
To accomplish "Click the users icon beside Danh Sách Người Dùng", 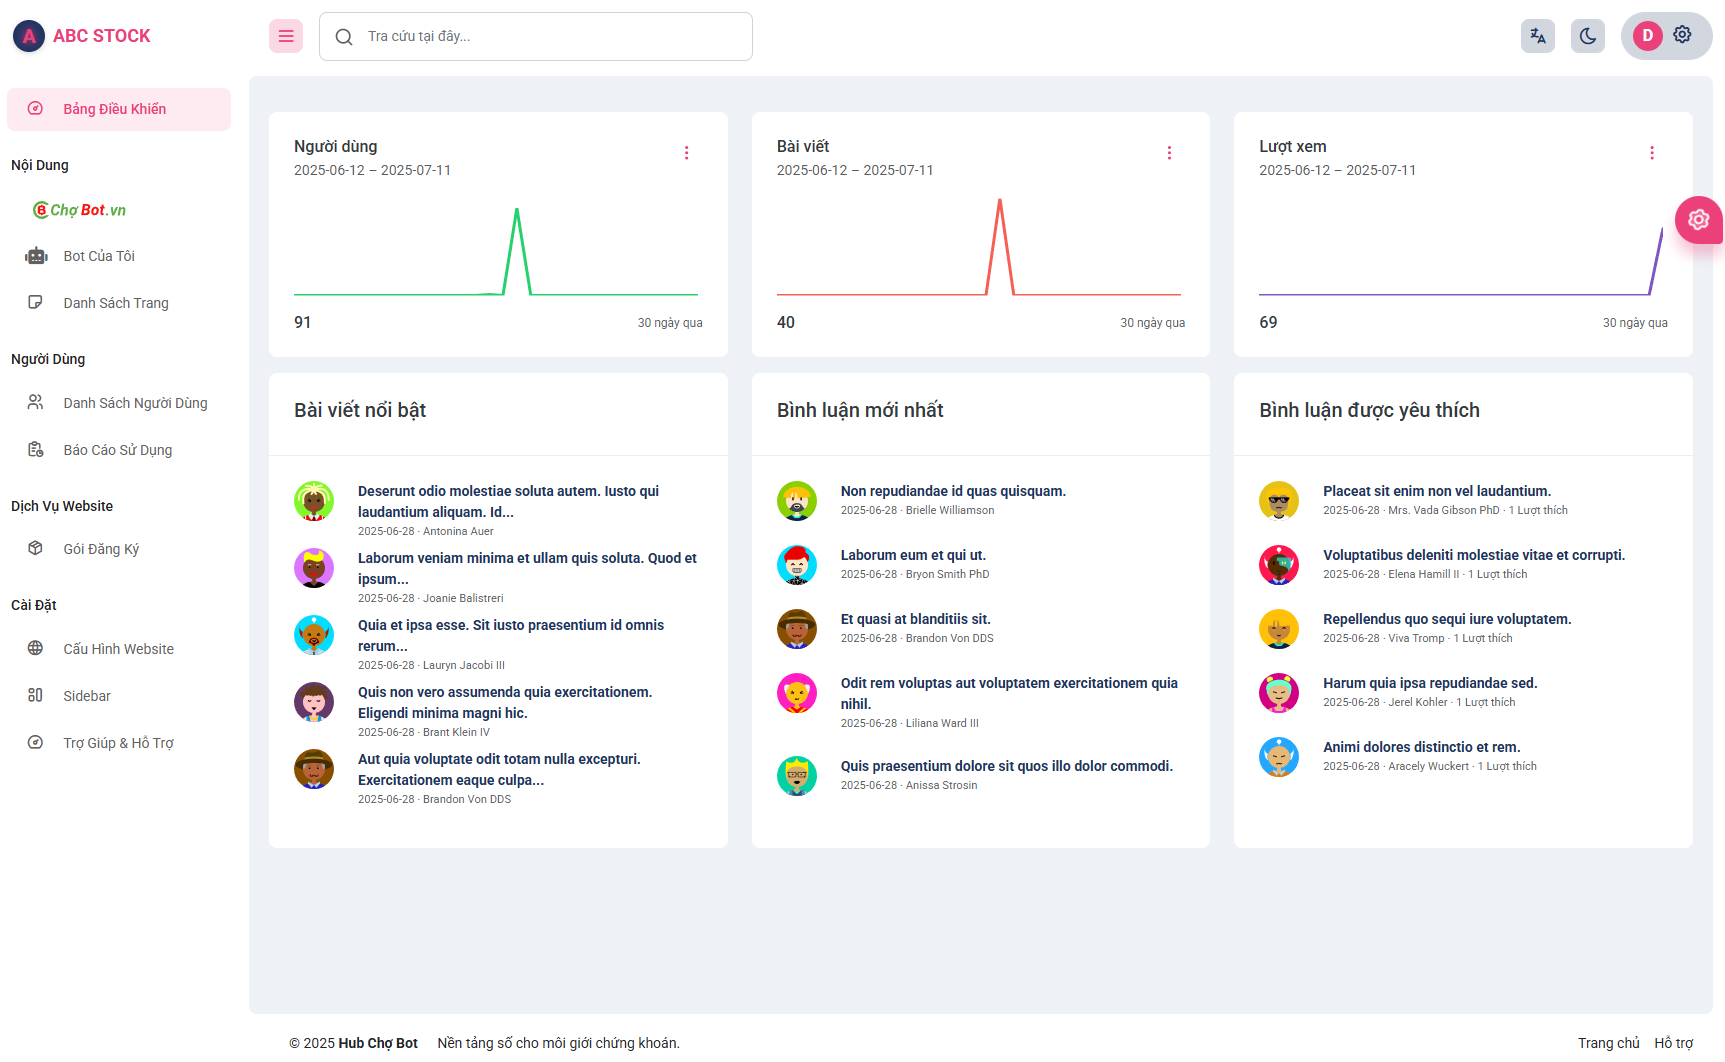I will tap(36, 403).
